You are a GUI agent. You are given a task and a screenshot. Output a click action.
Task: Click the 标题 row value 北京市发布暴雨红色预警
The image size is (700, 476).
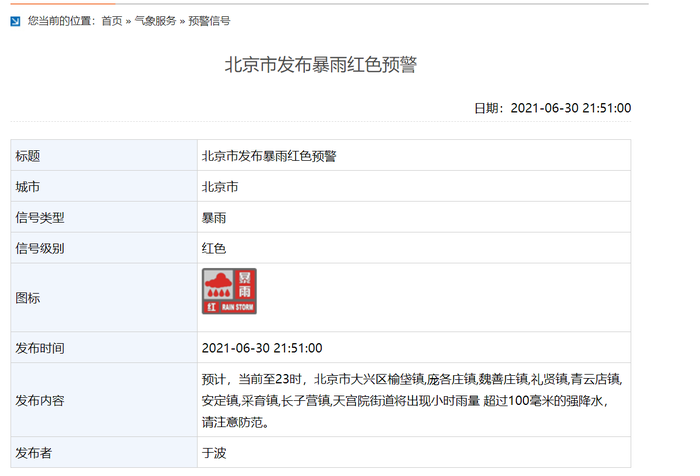pyautogui.click(x=269, y=156)
